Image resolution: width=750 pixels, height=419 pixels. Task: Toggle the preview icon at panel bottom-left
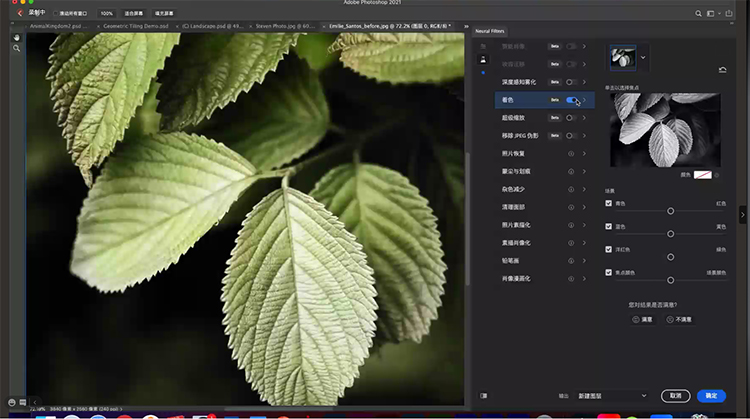[484, 396]
